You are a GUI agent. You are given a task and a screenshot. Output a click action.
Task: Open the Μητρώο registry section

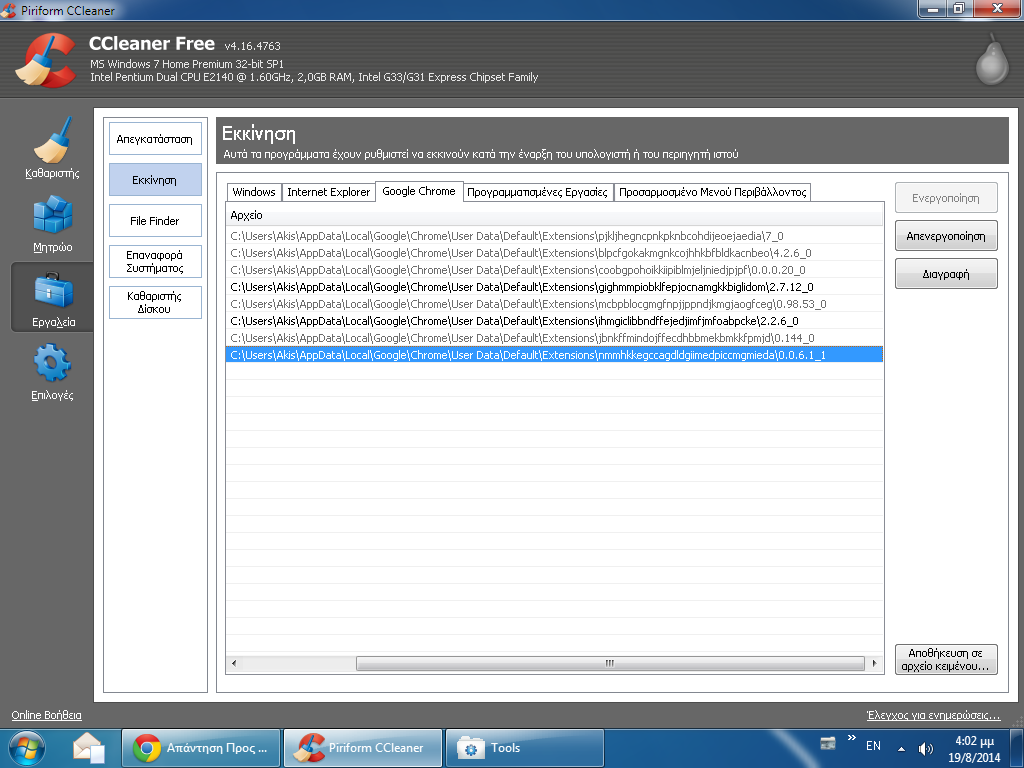[52, 224]
